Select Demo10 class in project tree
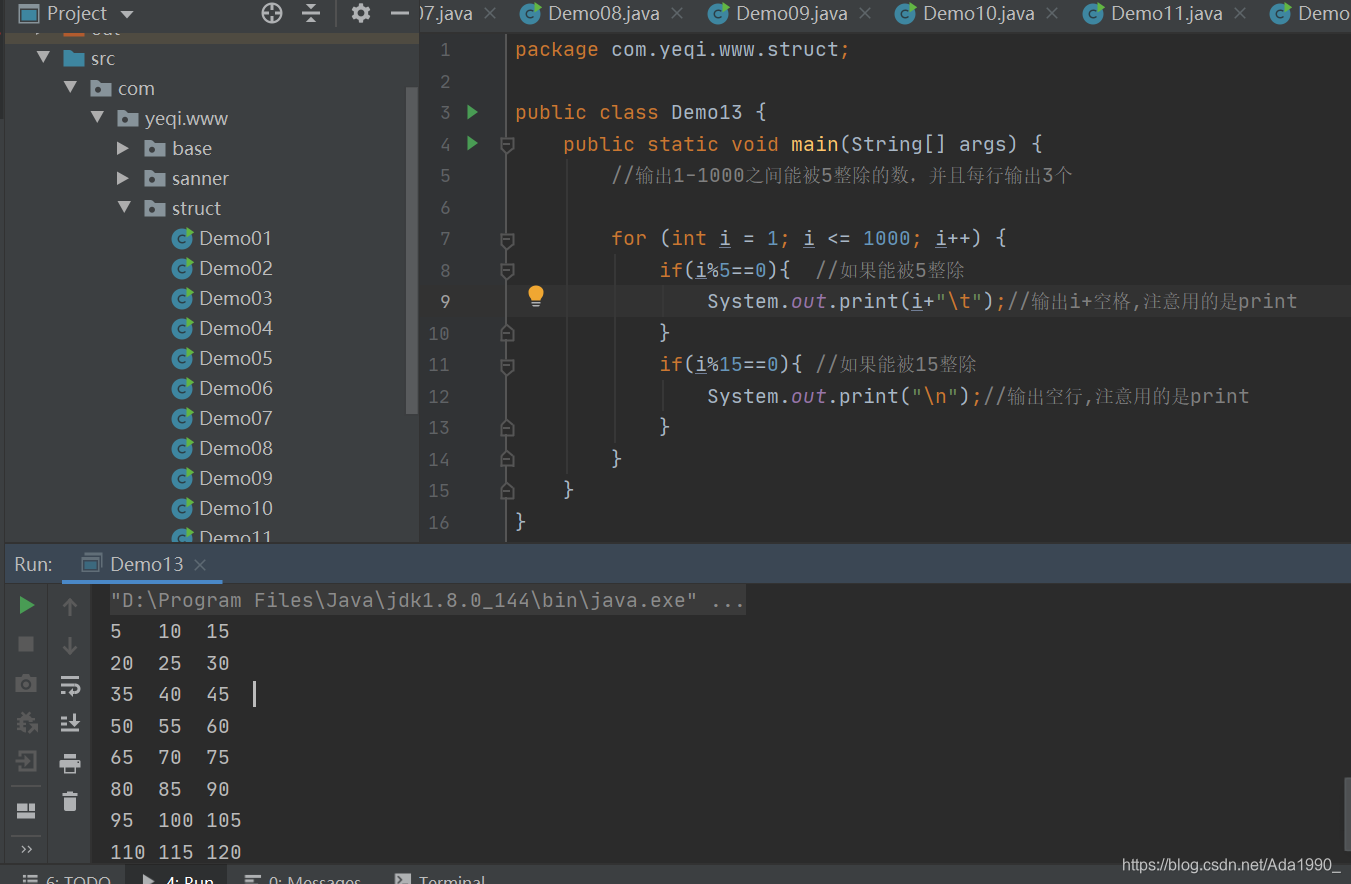Screen dimensions: 1351x884 pos(222,508)
